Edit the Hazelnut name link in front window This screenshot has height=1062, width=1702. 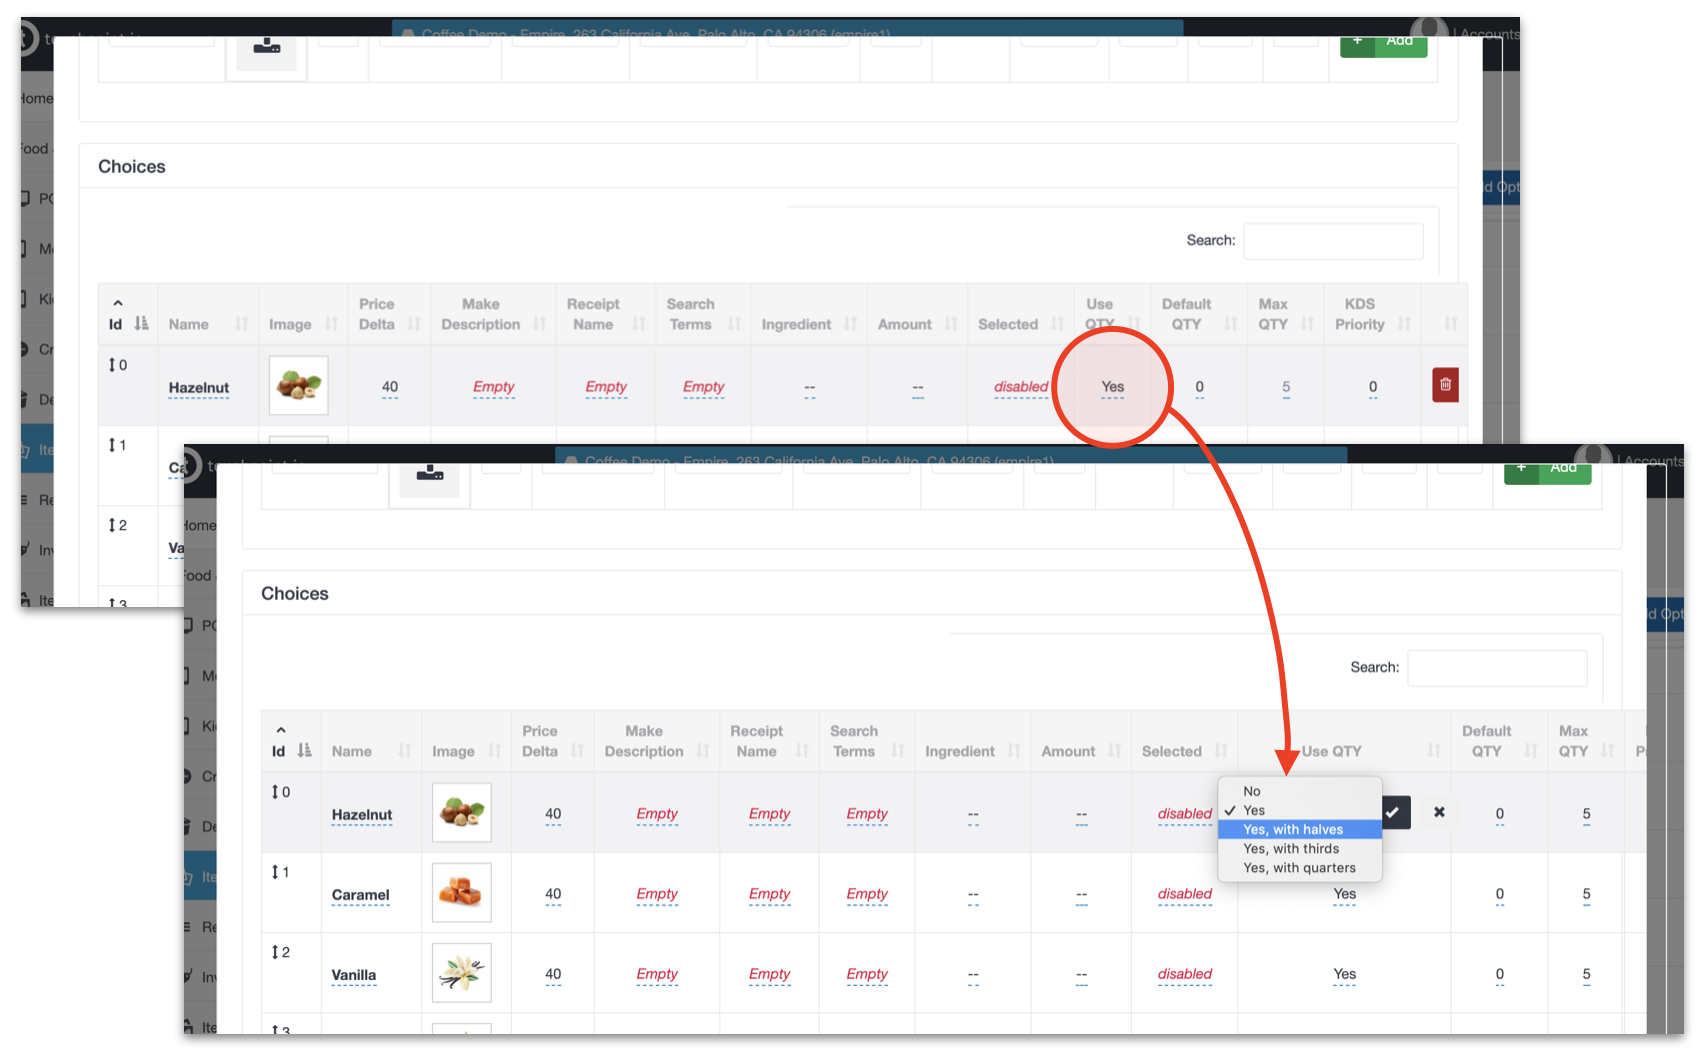(361, 815)
